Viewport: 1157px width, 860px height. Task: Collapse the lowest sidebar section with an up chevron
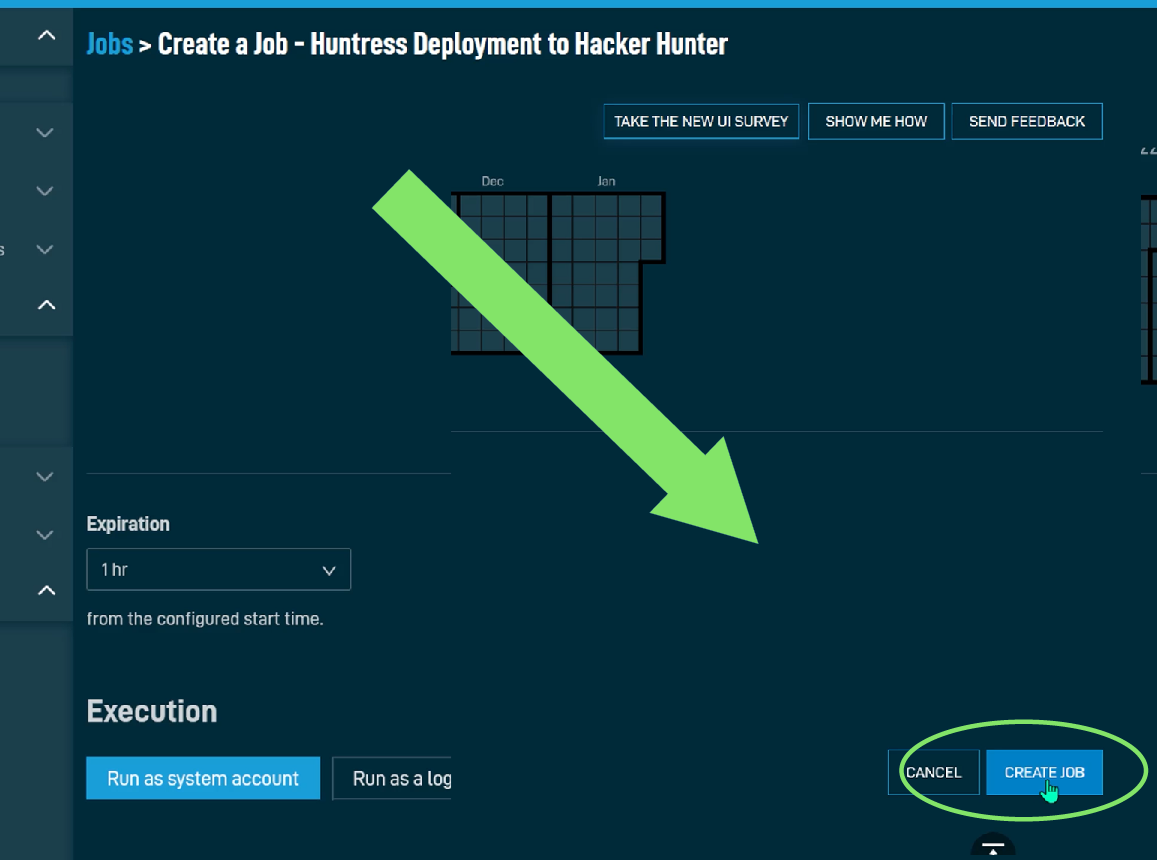tap(46, 590)
